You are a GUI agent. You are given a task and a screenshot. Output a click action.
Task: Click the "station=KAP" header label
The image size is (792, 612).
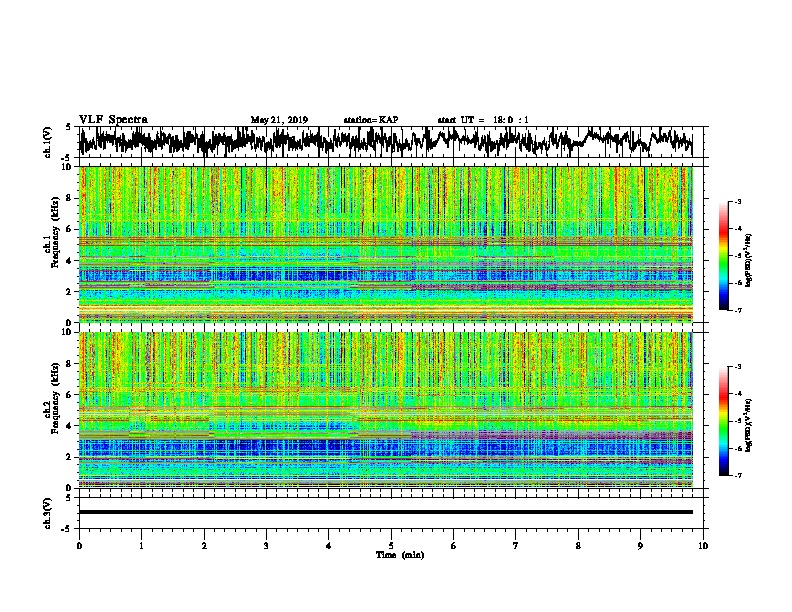[371, 120]
